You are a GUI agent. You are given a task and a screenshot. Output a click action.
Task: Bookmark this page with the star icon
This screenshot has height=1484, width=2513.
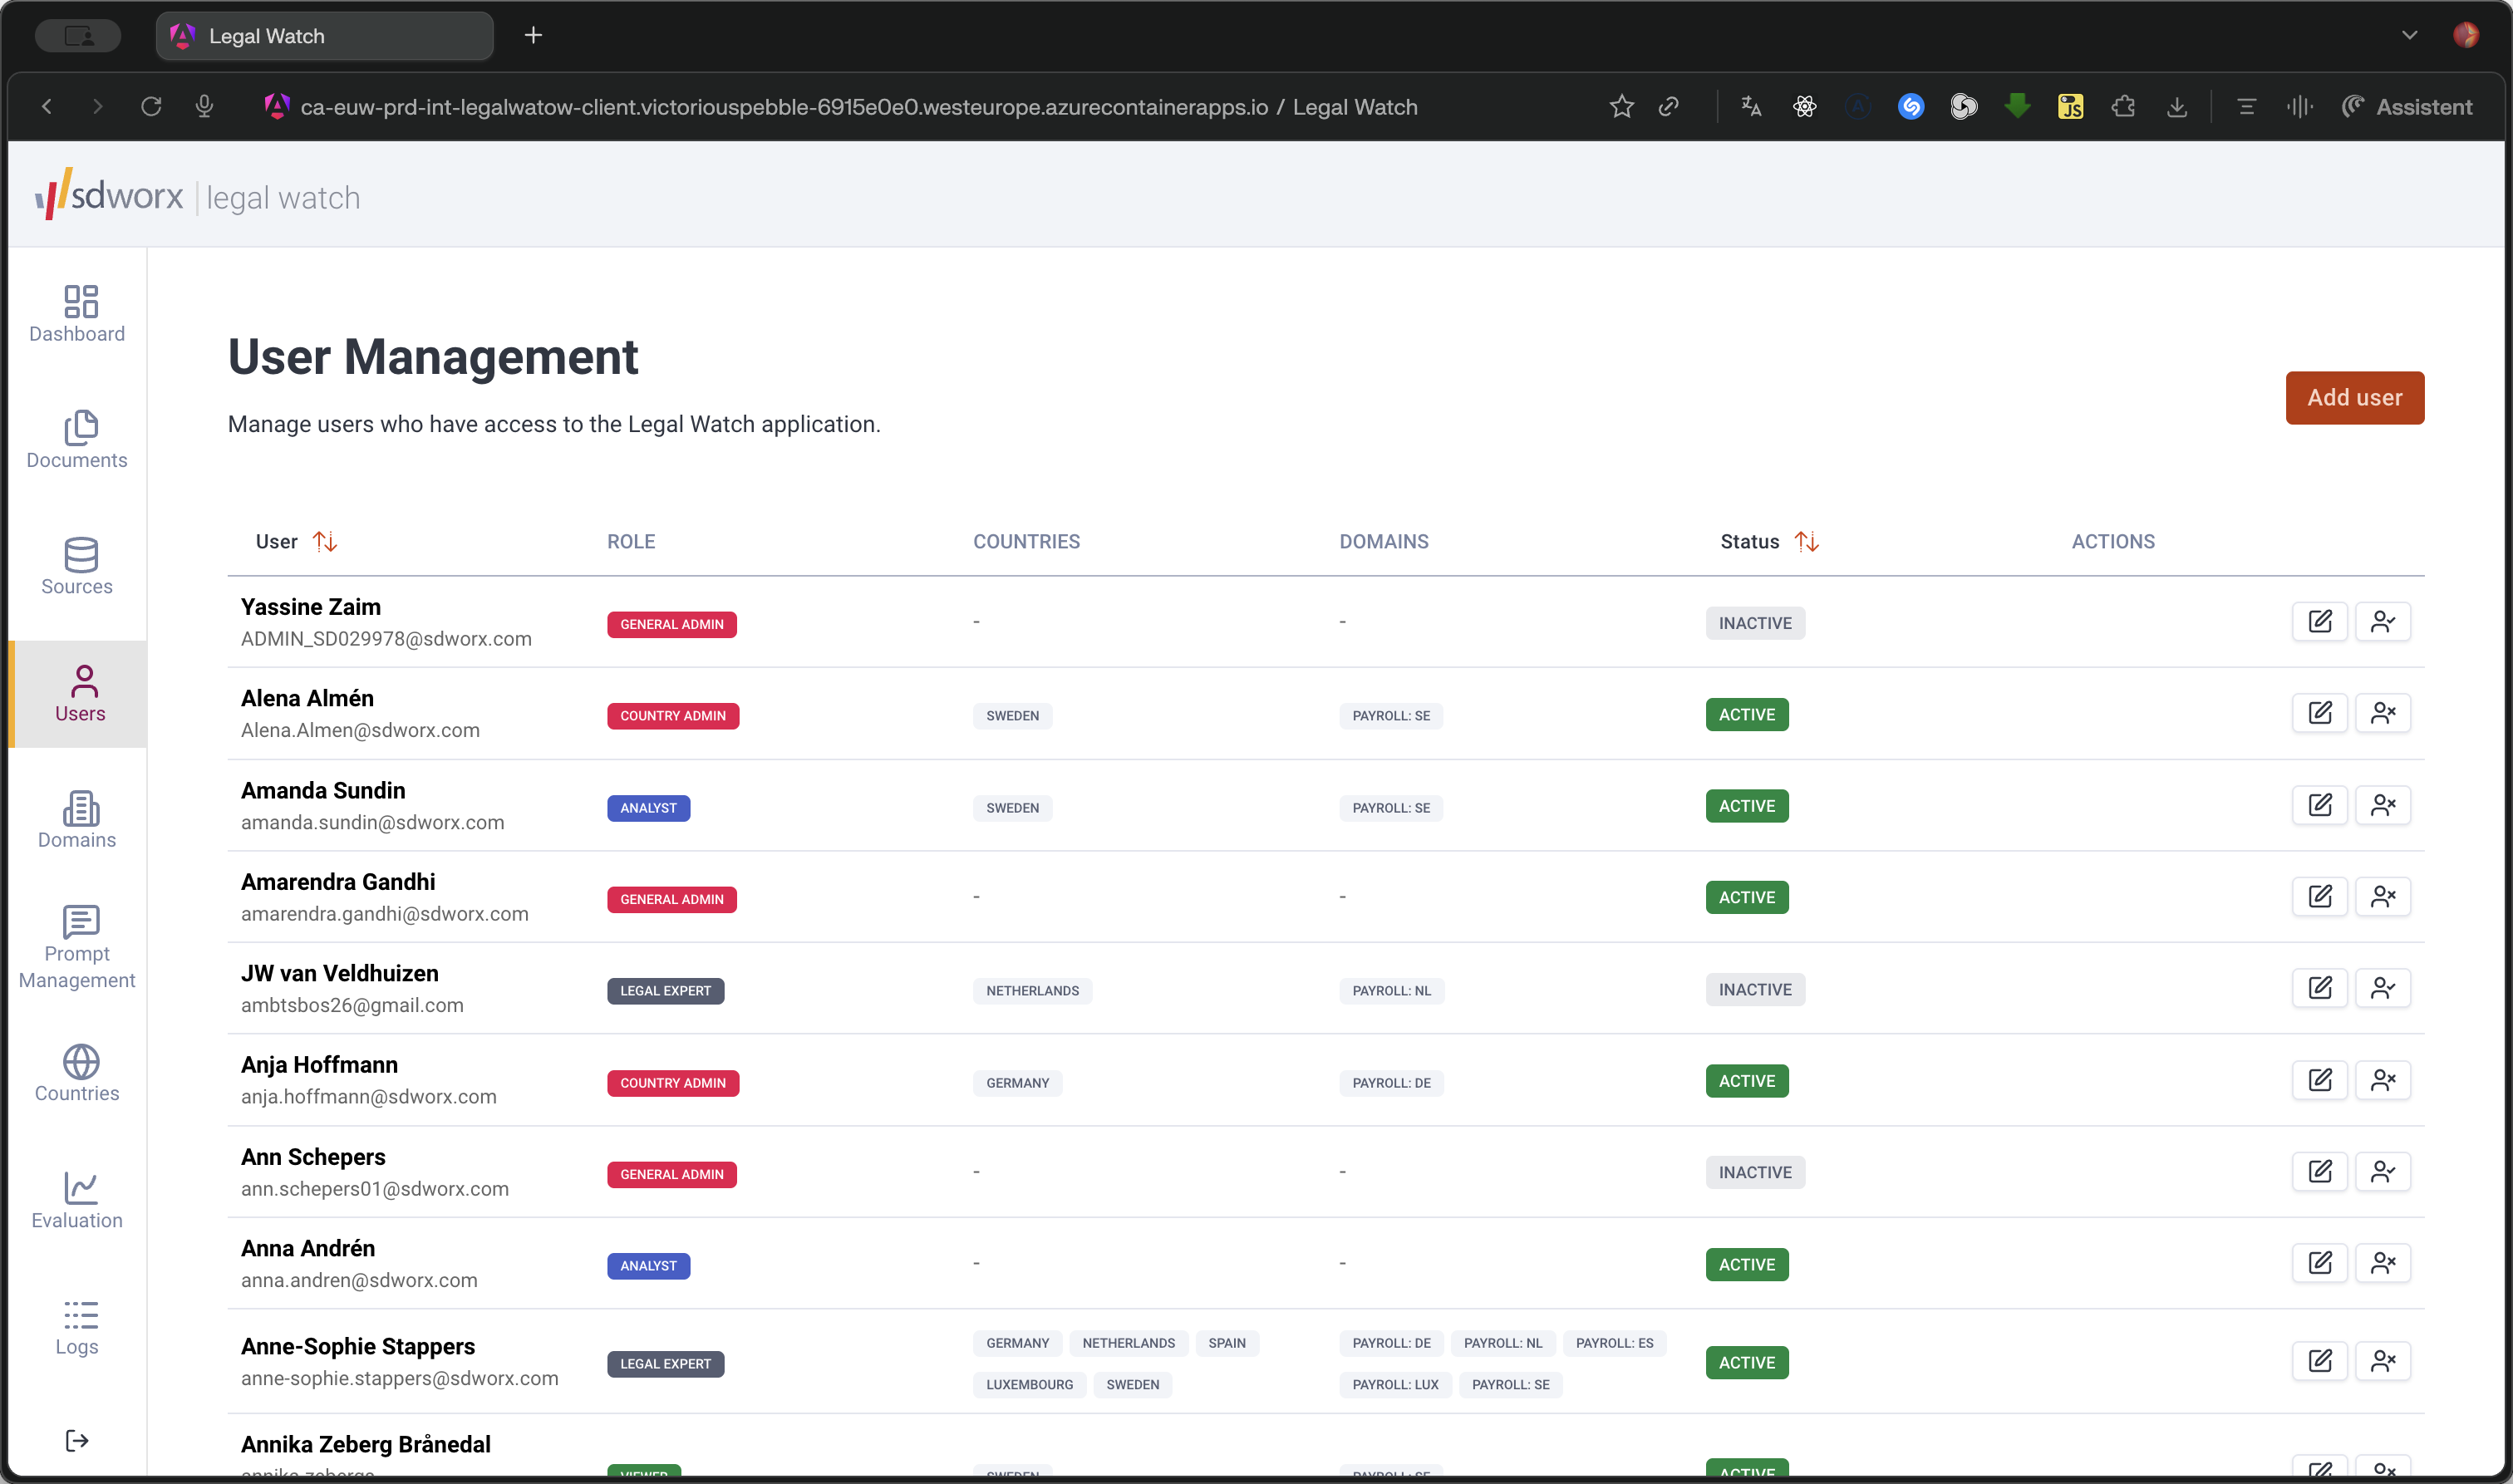1621,106
